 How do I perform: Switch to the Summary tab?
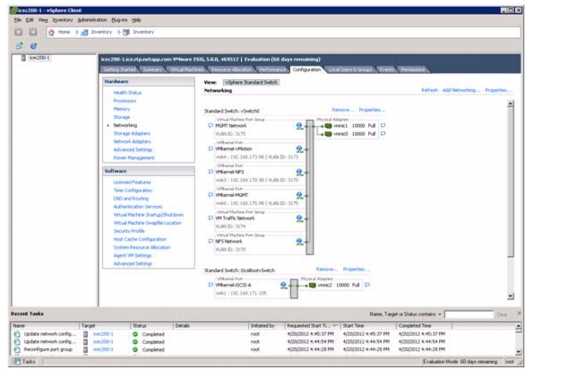(152, 69)
